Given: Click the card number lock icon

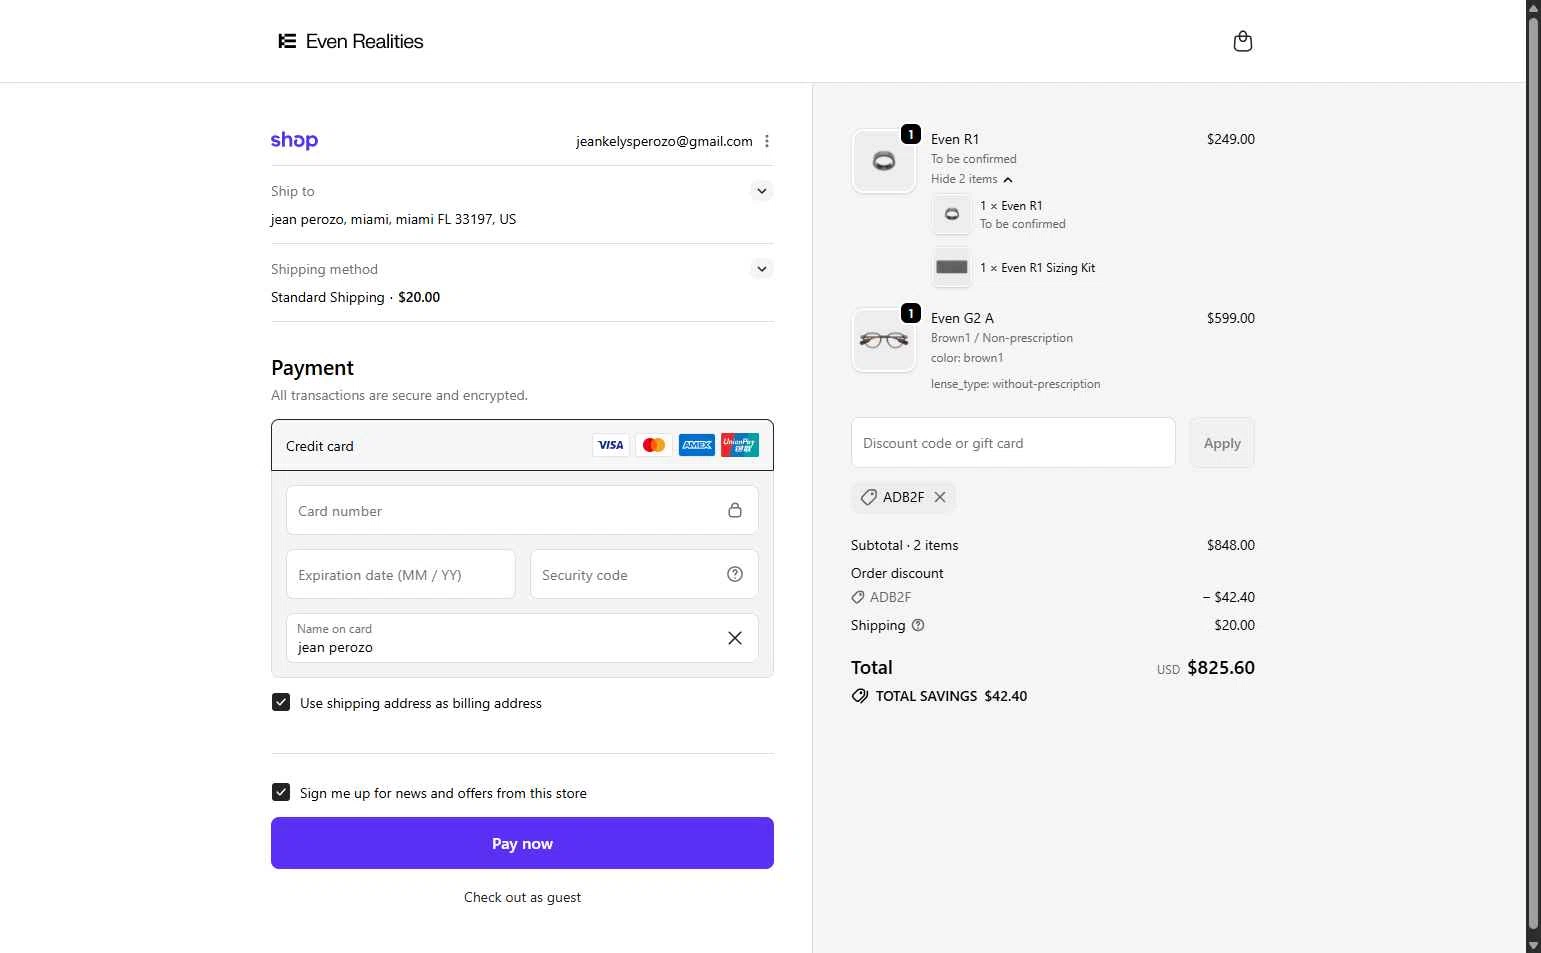Looking at the screenshot, I should click(x=735, y=510).
